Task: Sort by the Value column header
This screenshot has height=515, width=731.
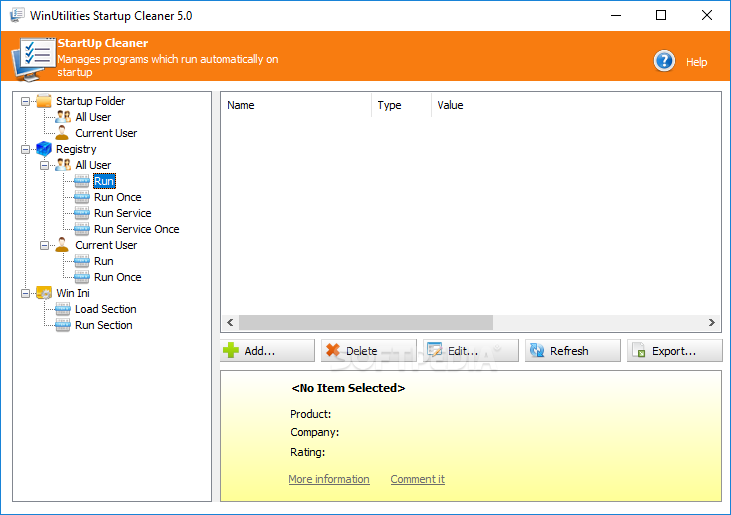Action: click(576, 105)
